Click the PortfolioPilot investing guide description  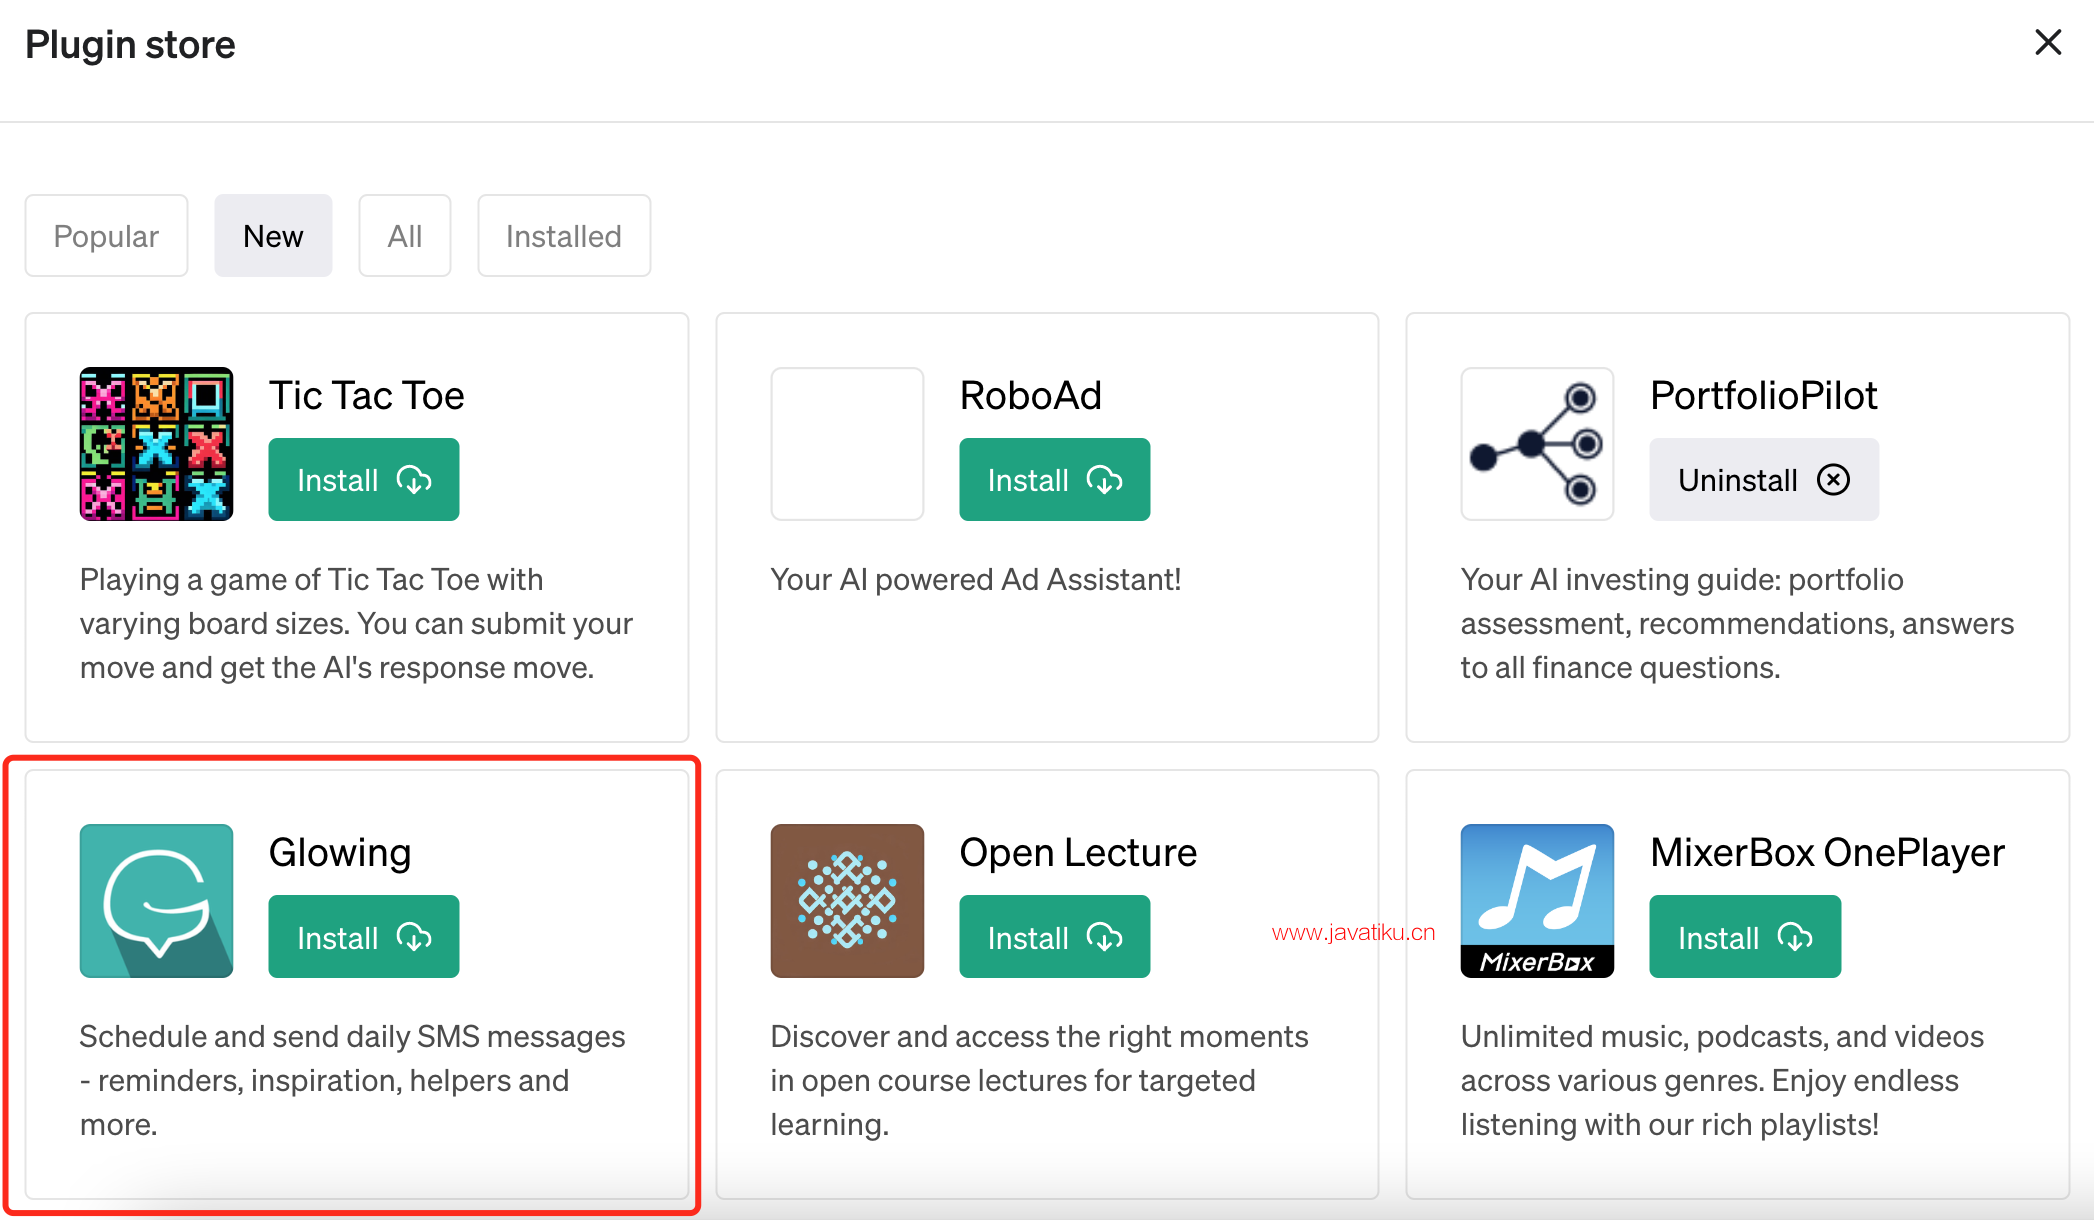[x=1738, y=624]
